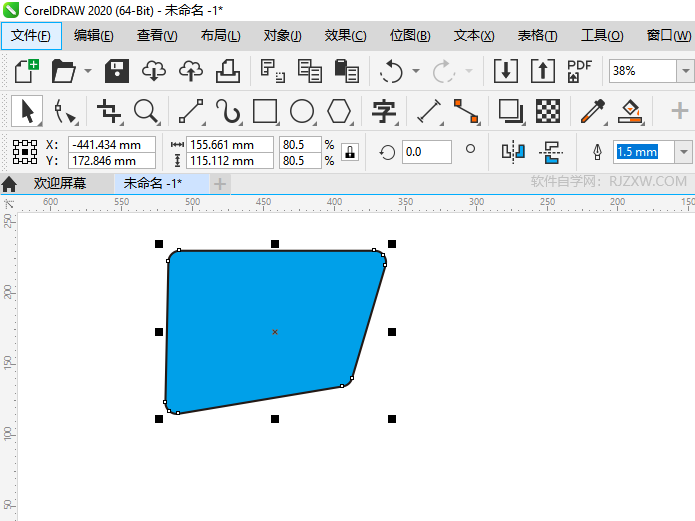Select the Transparency checkerboard tool

[547, 110]
